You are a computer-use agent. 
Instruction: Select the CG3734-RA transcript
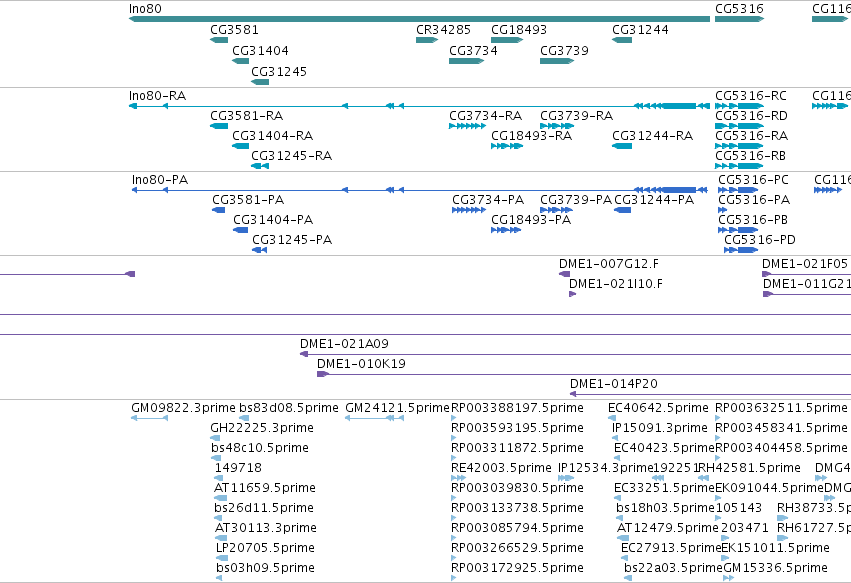tap(467, 126)
